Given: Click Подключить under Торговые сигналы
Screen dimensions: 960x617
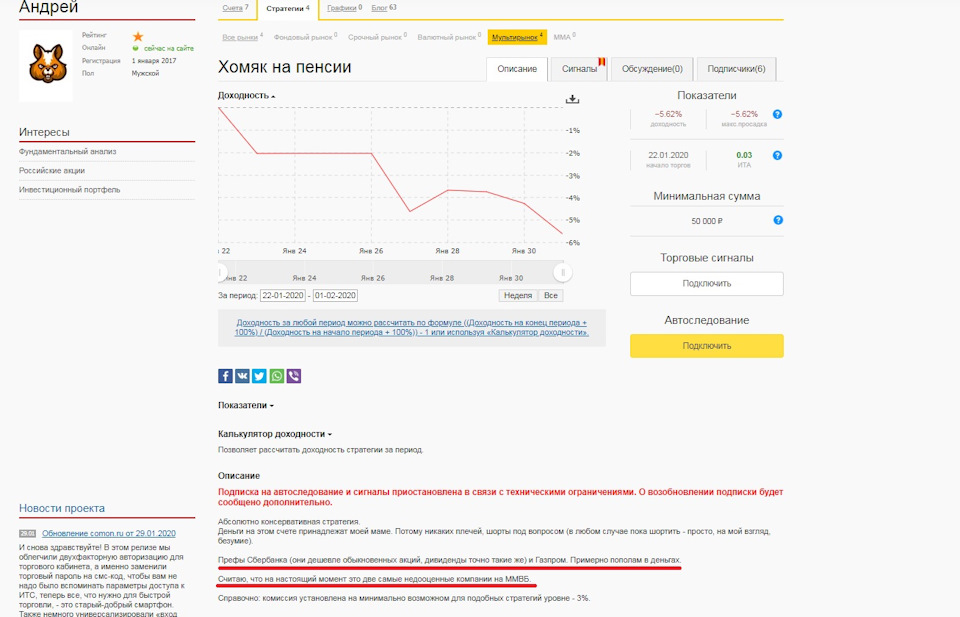Looking at the screenshot, I should click(x=707, y=284).
